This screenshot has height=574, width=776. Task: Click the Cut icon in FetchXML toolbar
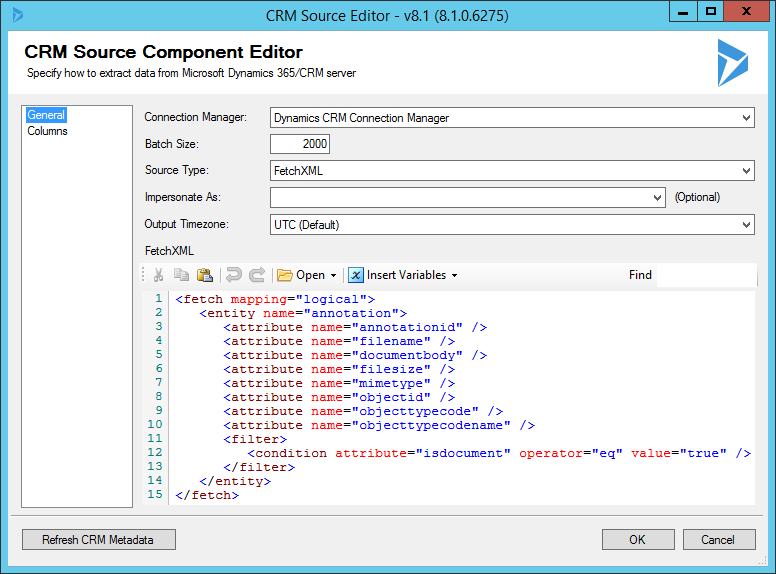158,275
